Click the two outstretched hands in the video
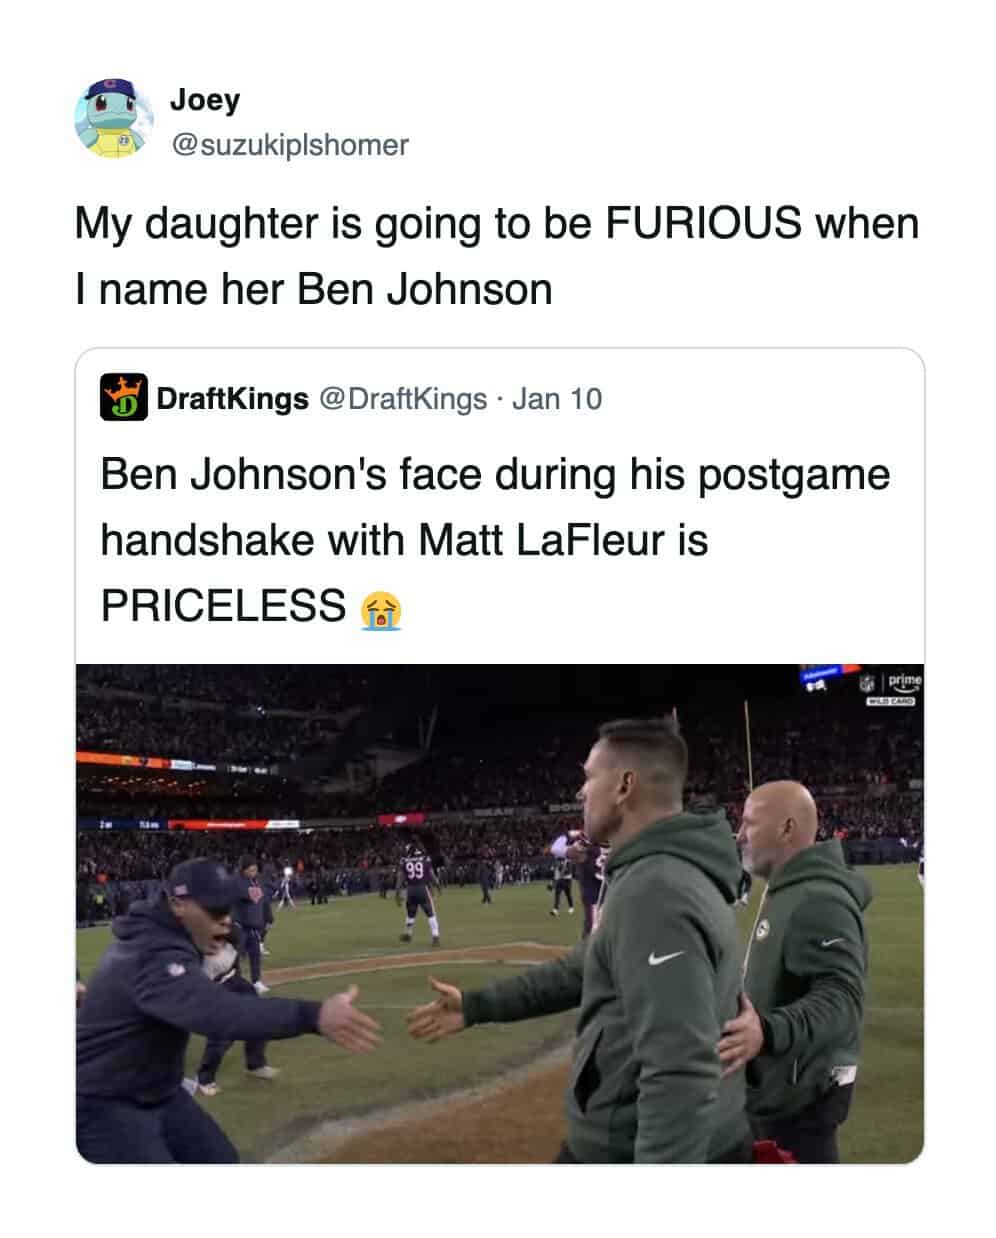This screenshot has height=1238, width=996. point(392,1017)
